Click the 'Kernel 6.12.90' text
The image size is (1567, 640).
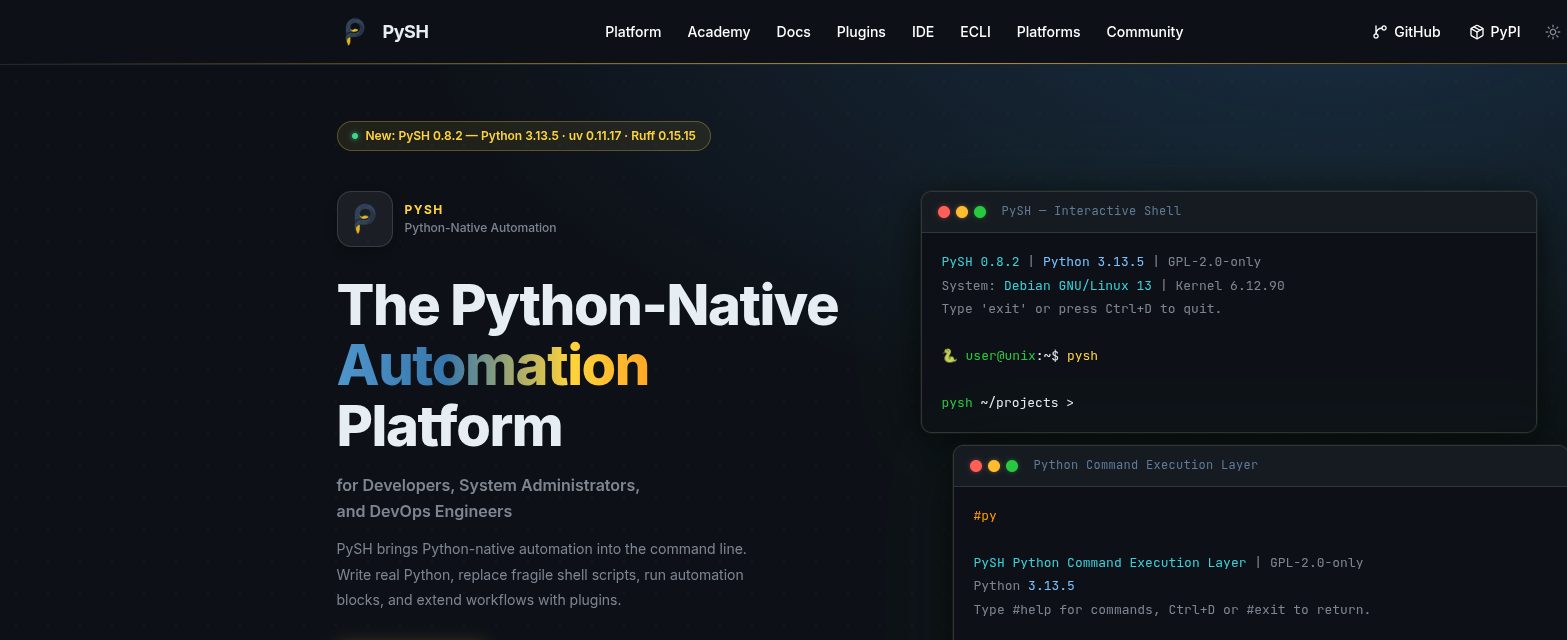tap(1230, 286)
